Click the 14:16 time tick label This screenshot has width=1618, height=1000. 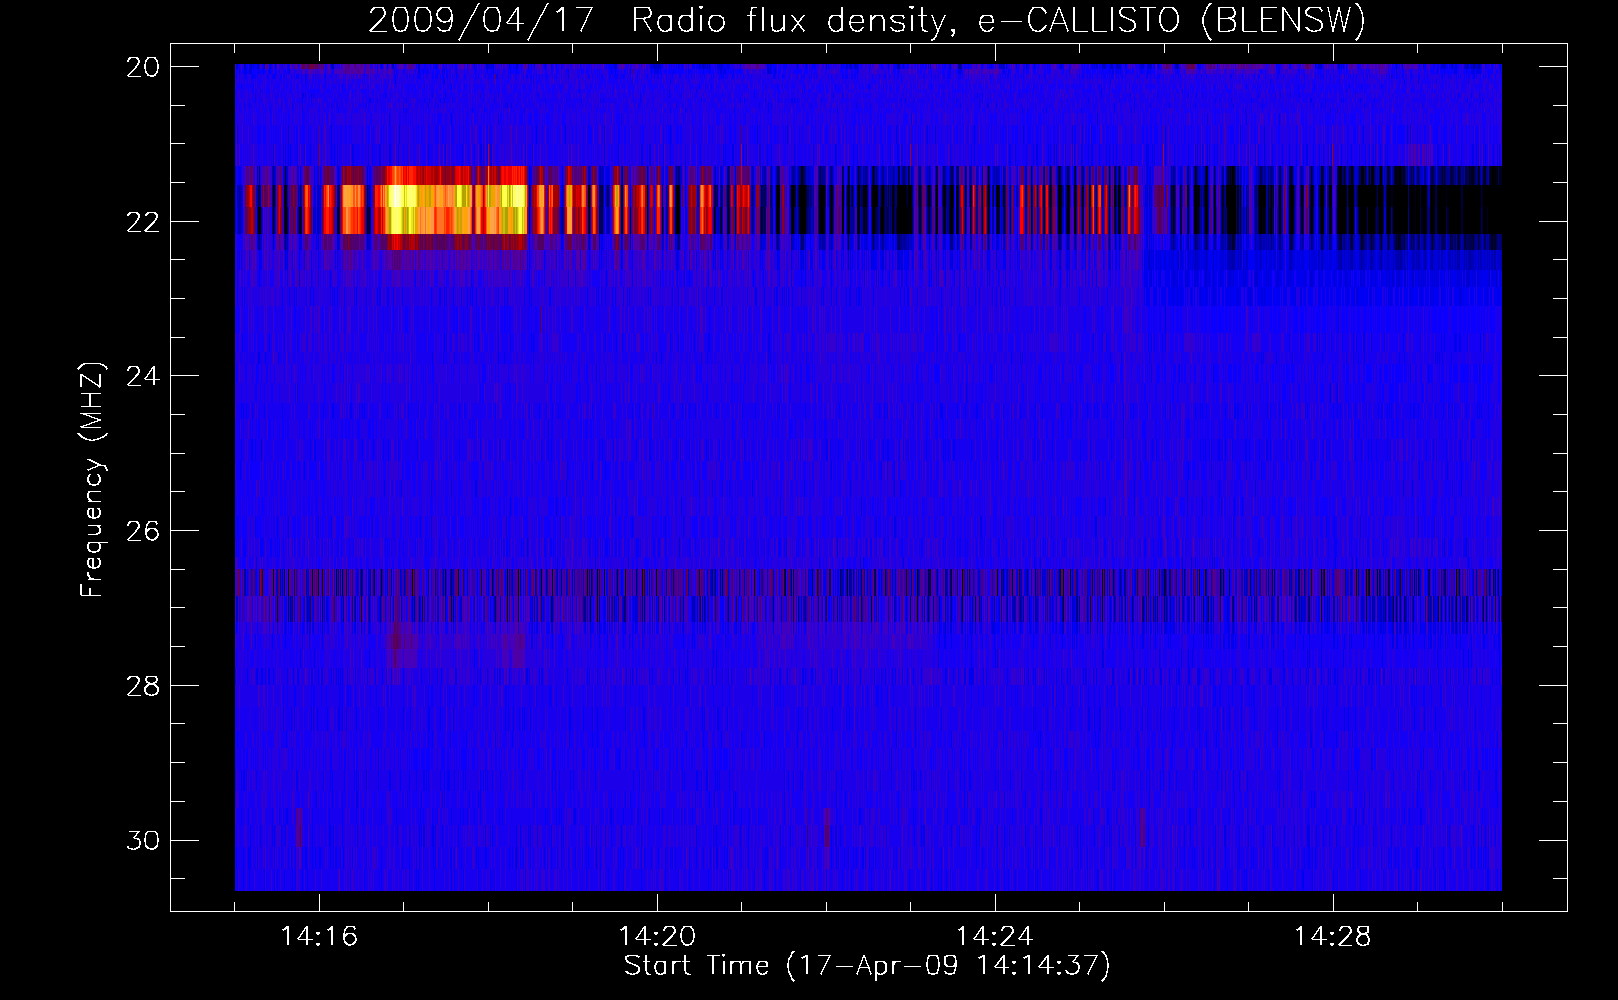click(319, 937)
